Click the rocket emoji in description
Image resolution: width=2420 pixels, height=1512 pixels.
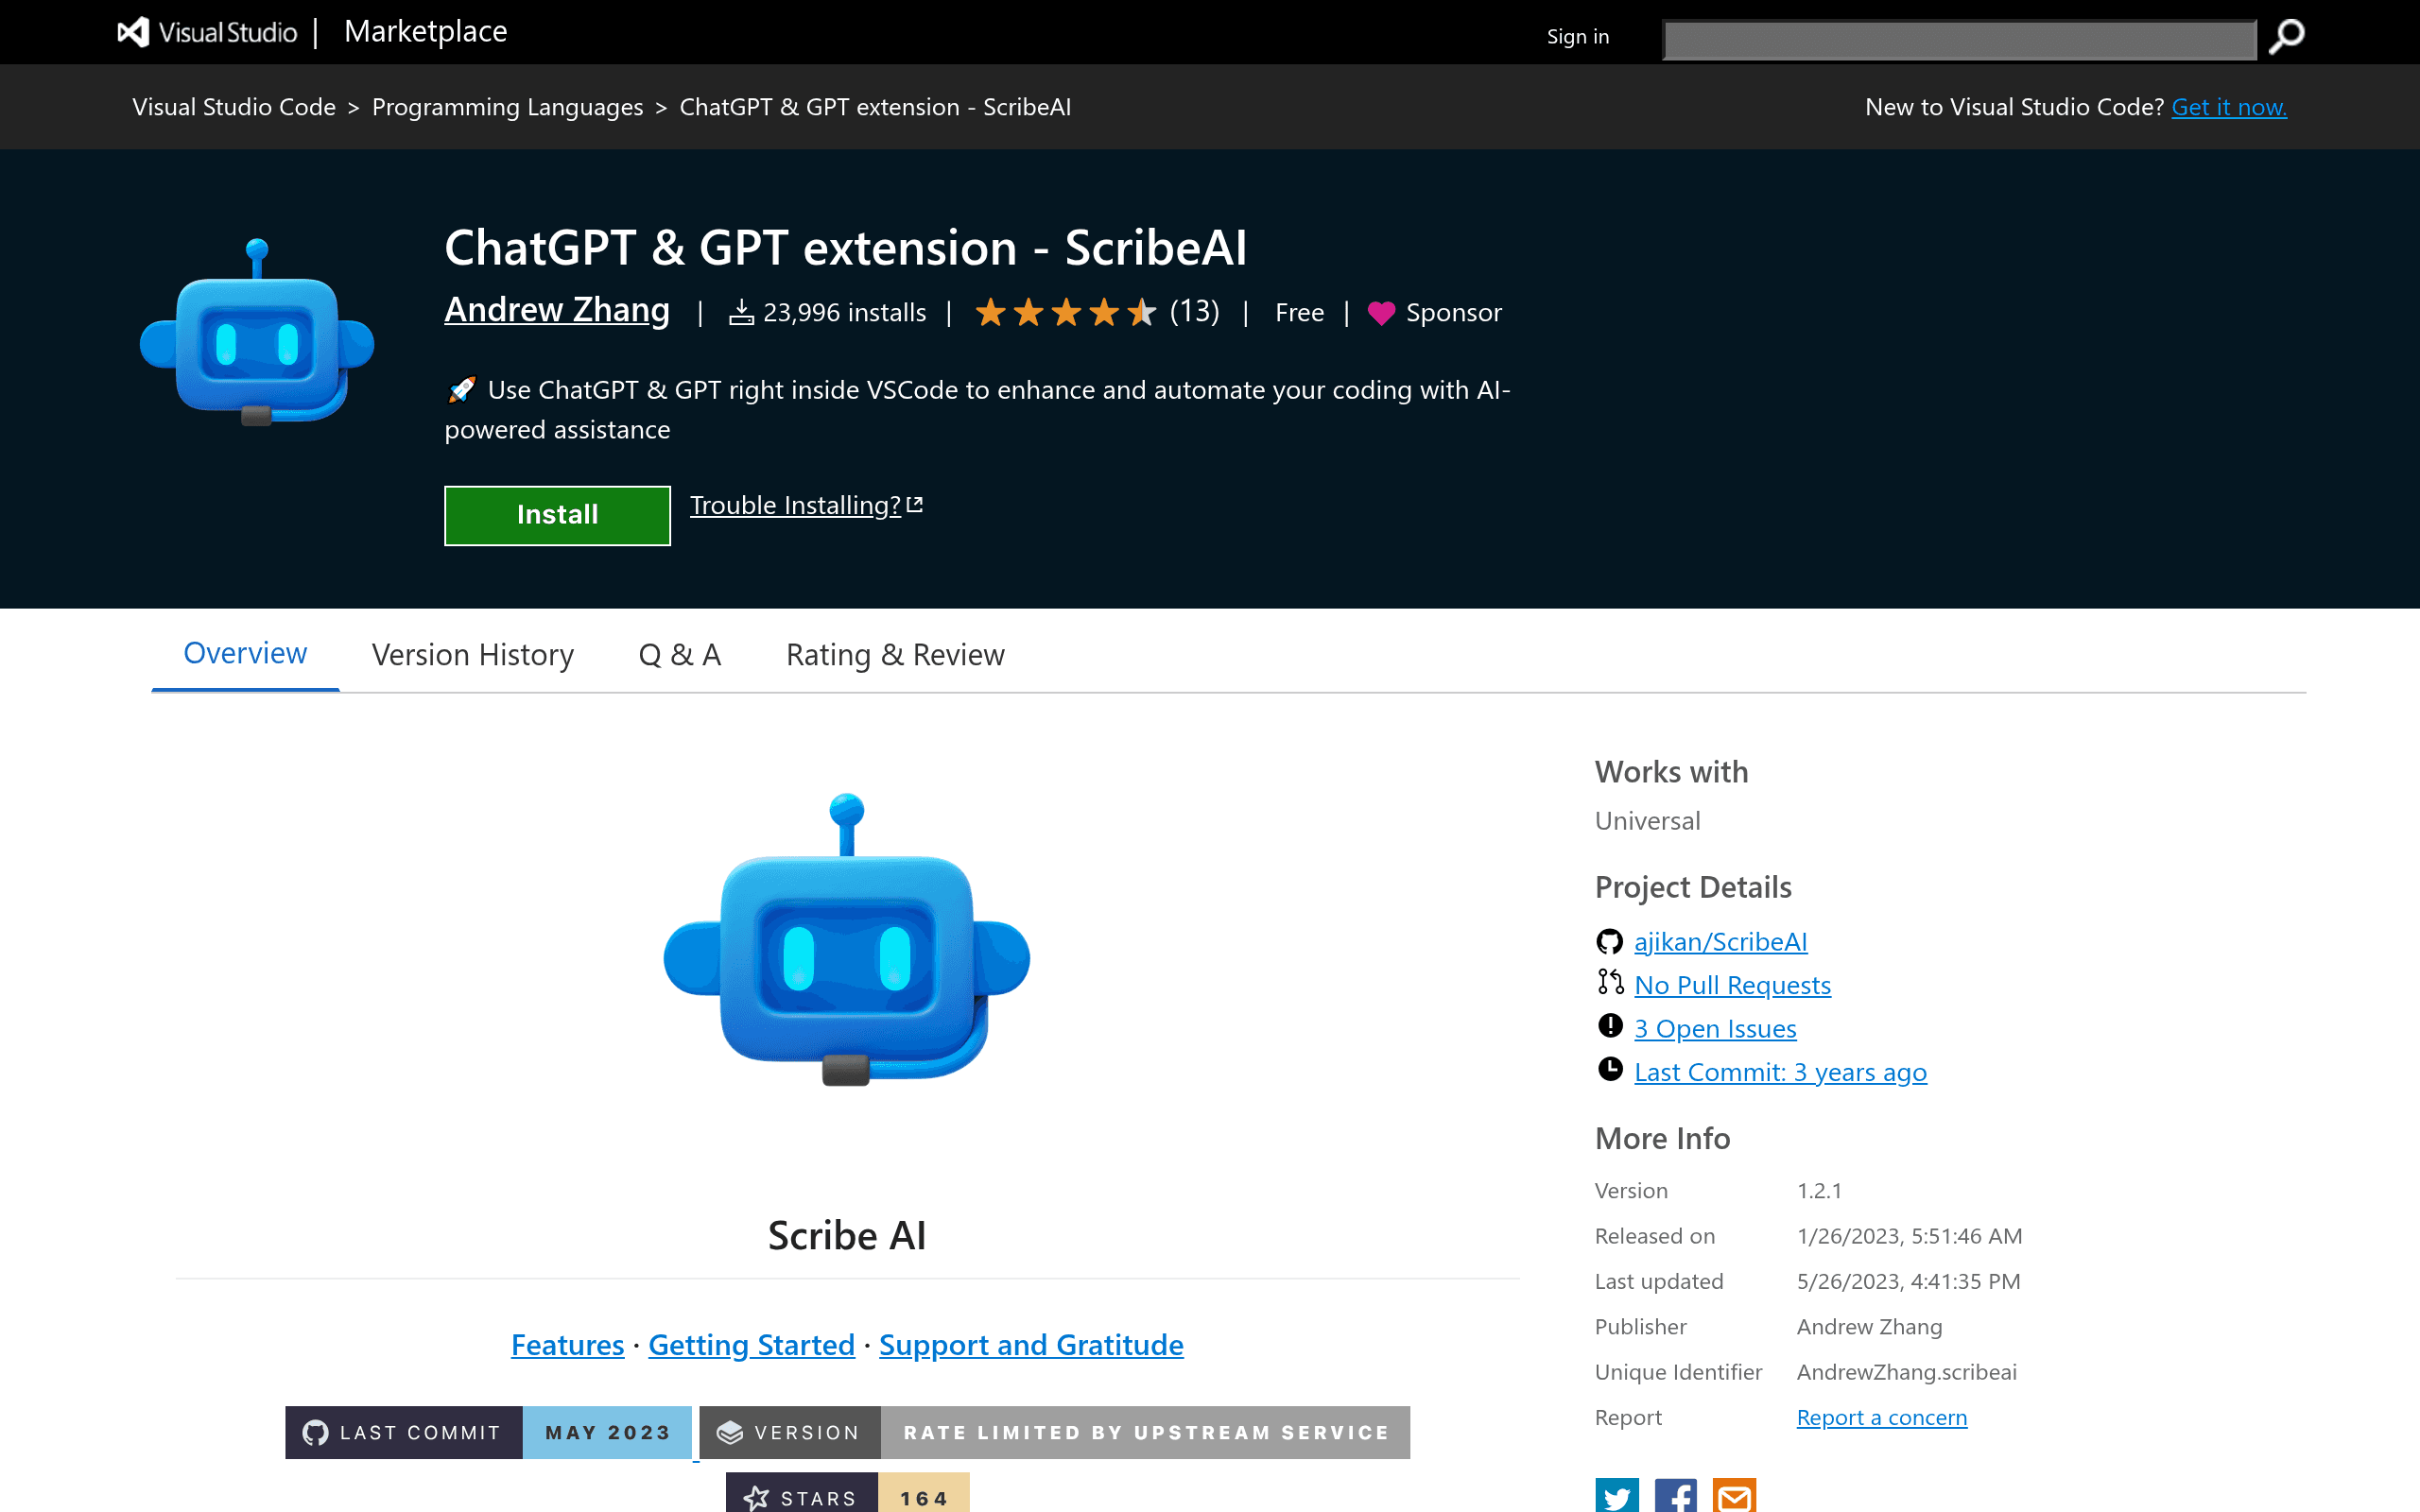click(x=462, y=389)
